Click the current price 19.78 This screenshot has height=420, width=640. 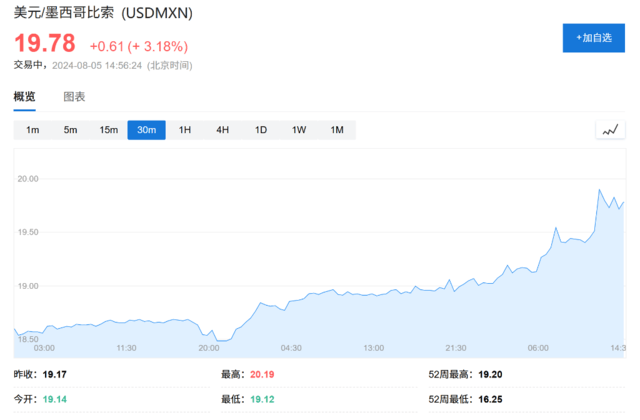tap(45, 45)
